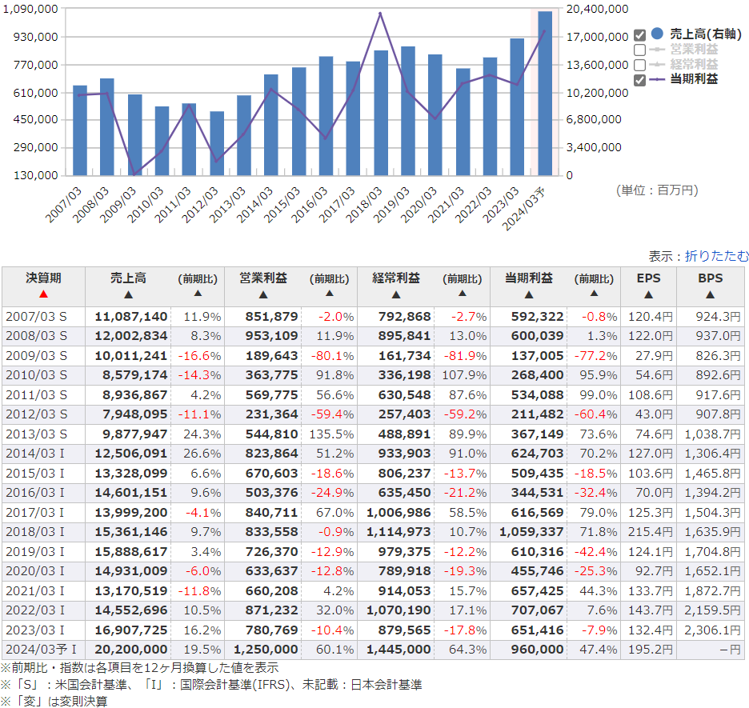This screenshot has width=749, height=708.
Task: Click red sort arrow under 決算期
Action: 43,295
